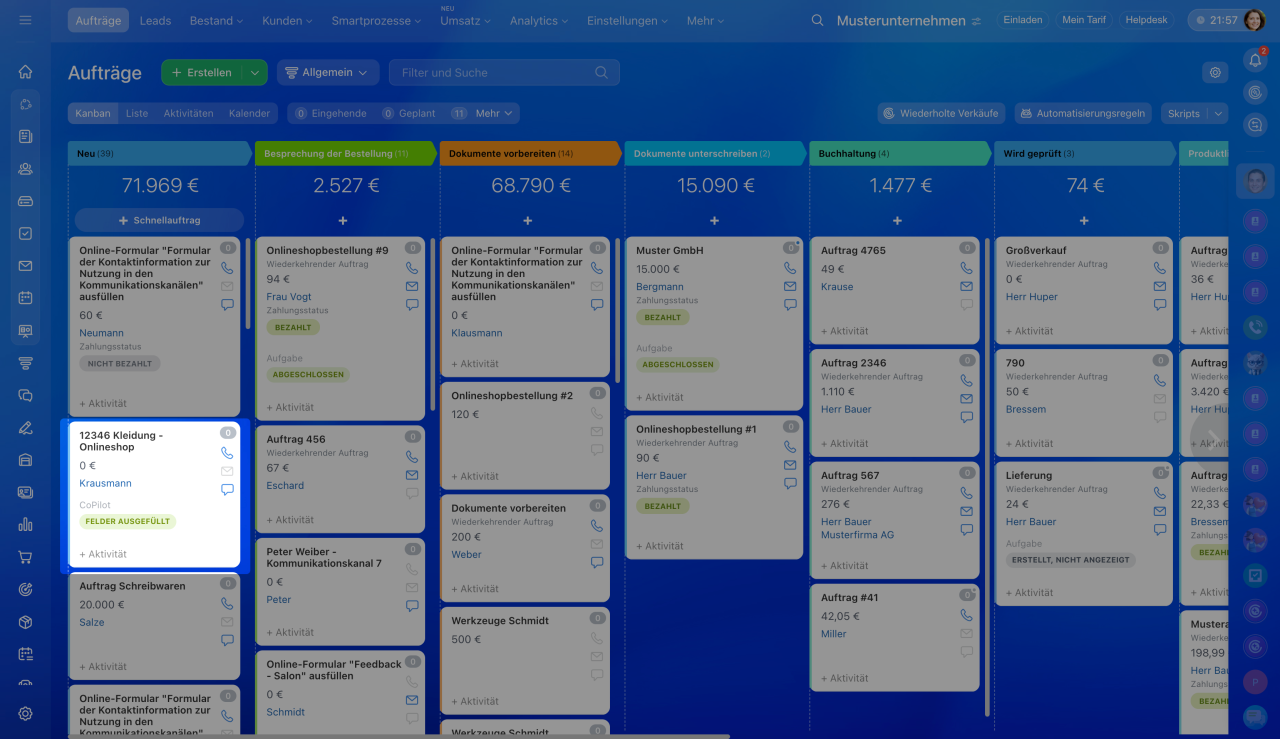Screen dimensions: 1280x739
Task: Call from the 12346 Kleidung card phone icon
Action: 227,453
